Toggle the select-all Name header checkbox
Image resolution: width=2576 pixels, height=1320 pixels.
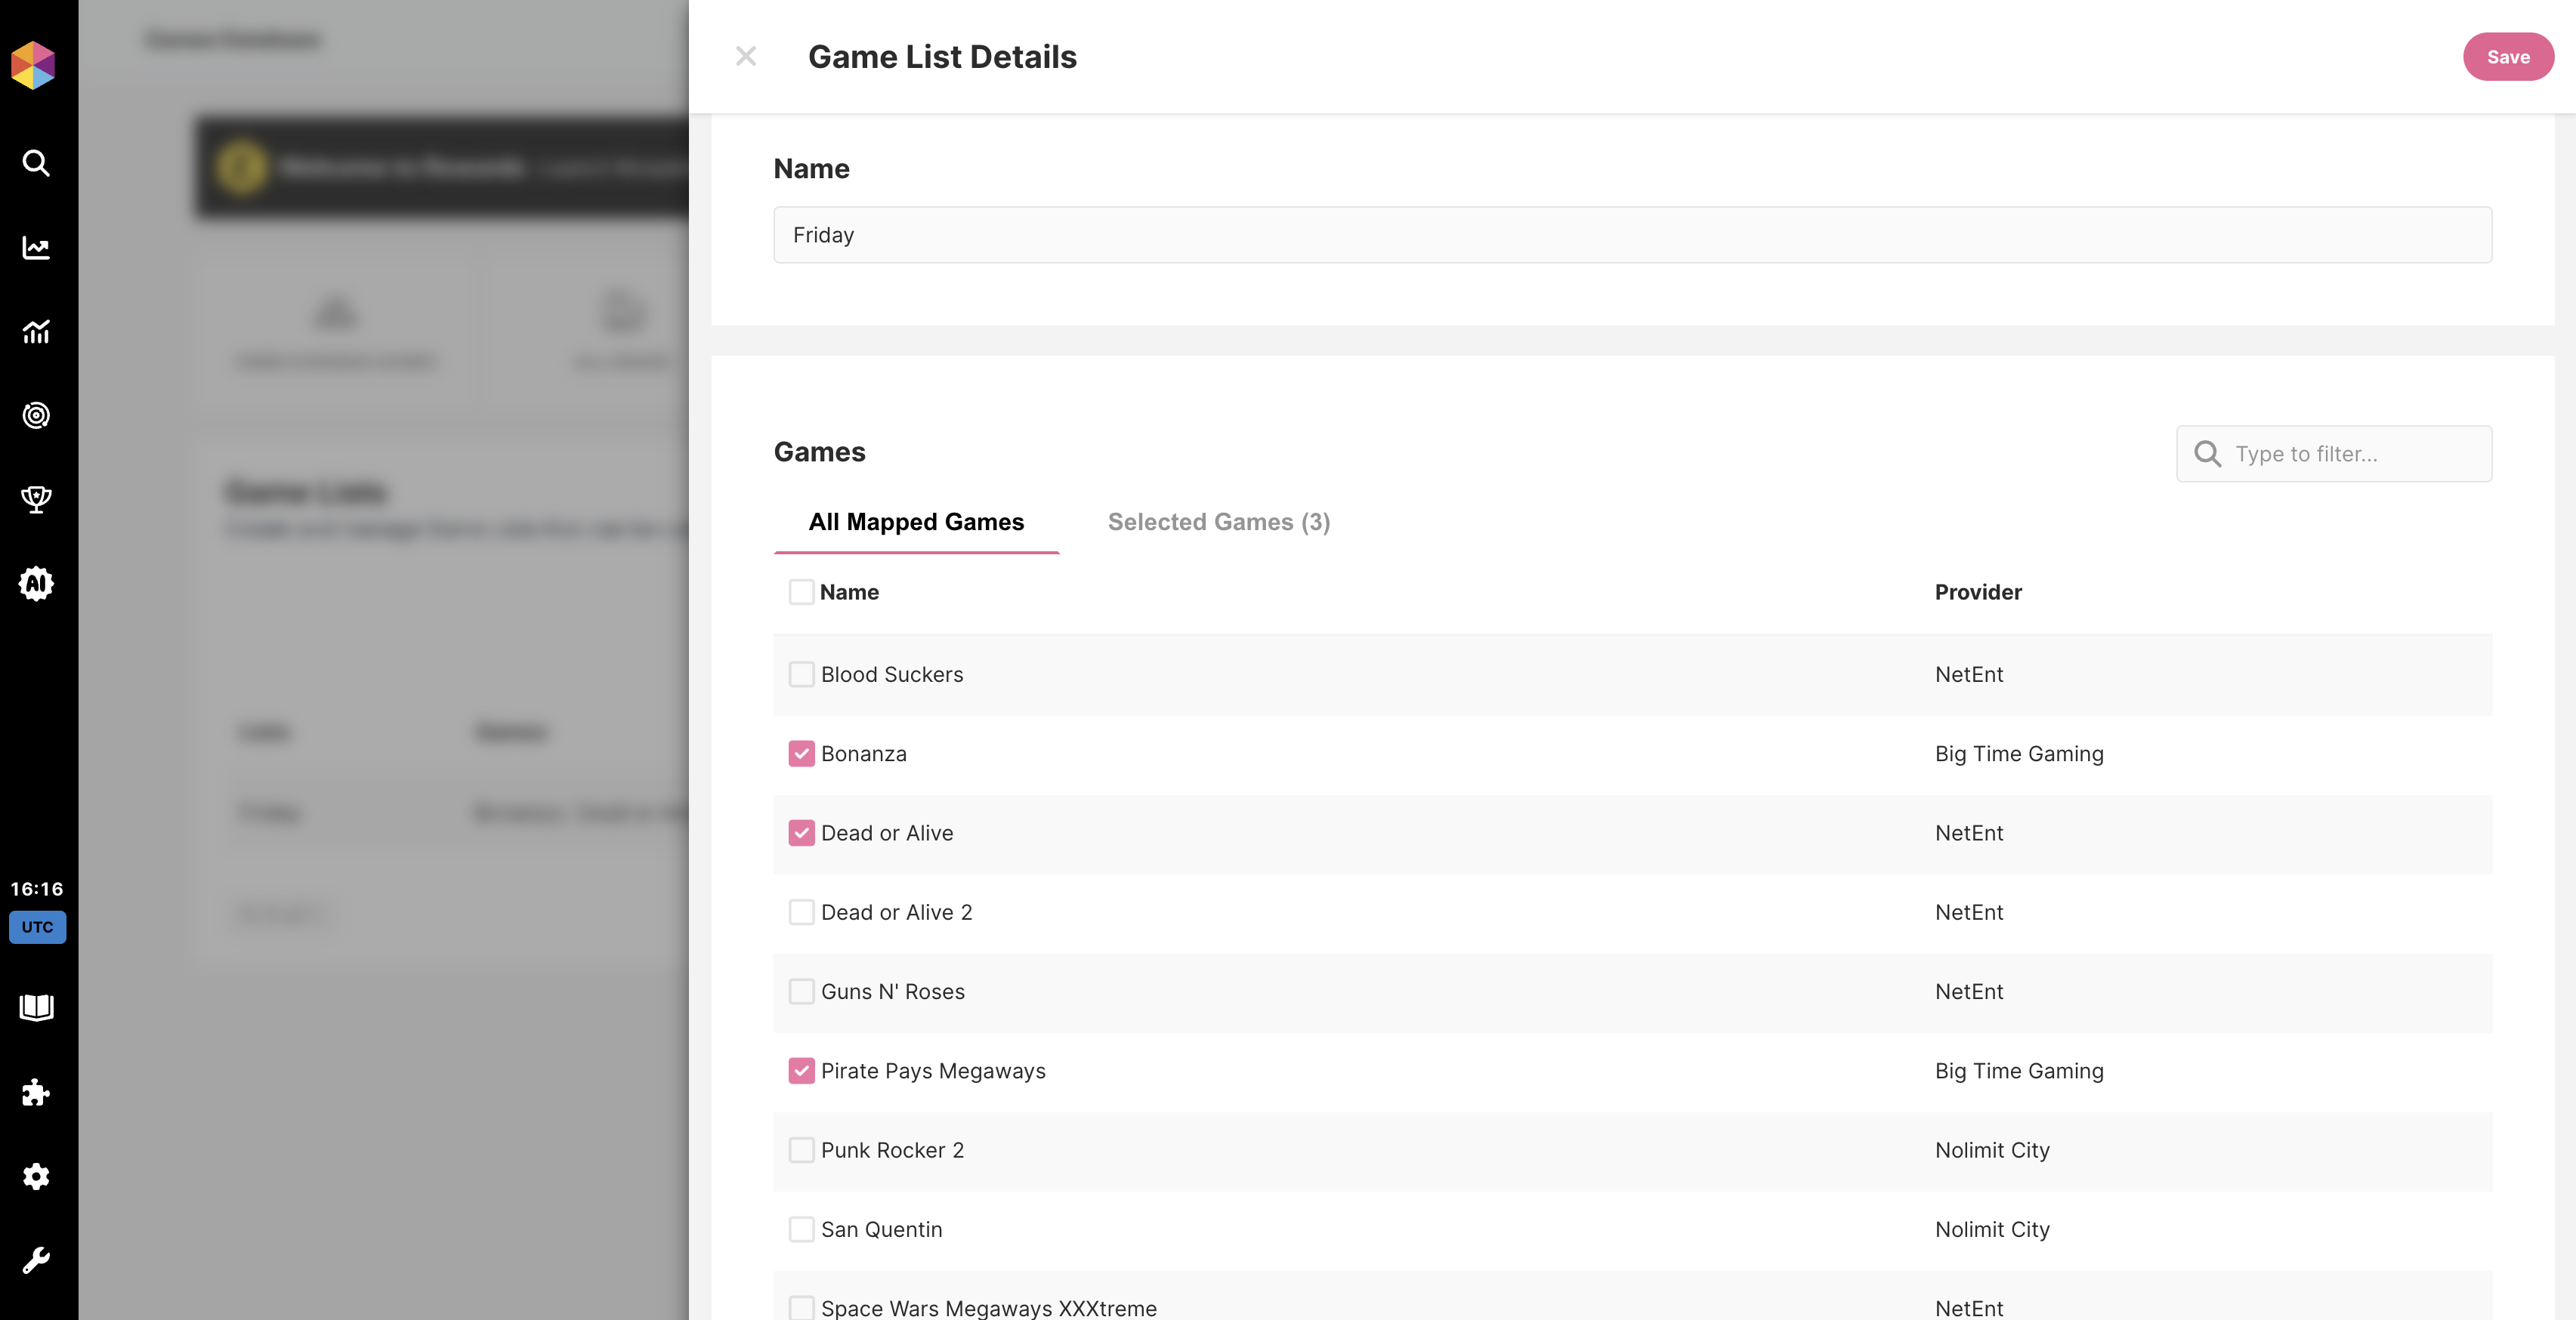tap(801, 592)
